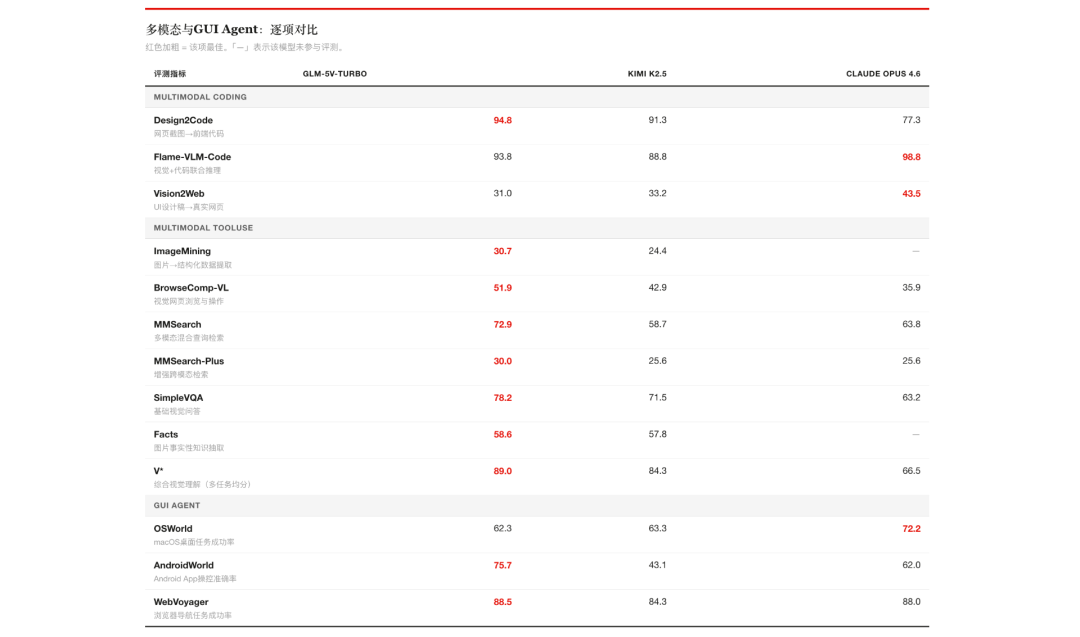Click the title "多模态与GUI Agent：逐项对比"

(x=231, y=30)
